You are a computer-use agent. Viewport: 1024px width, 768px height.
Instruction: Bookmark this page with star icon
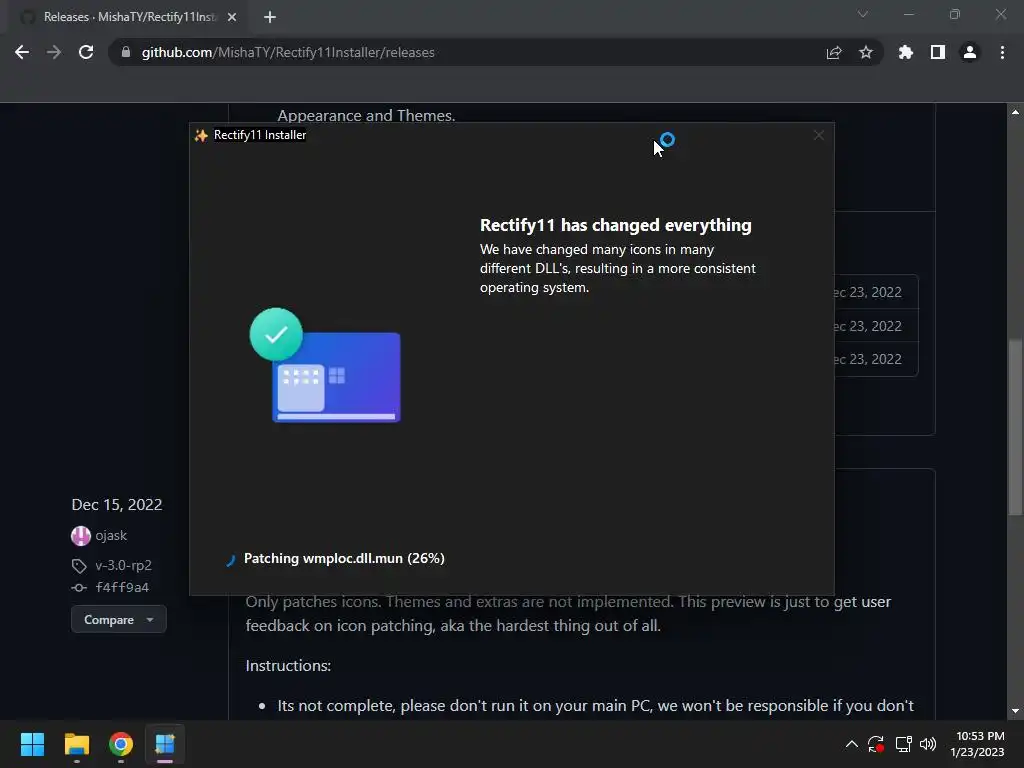coord(865,52)
